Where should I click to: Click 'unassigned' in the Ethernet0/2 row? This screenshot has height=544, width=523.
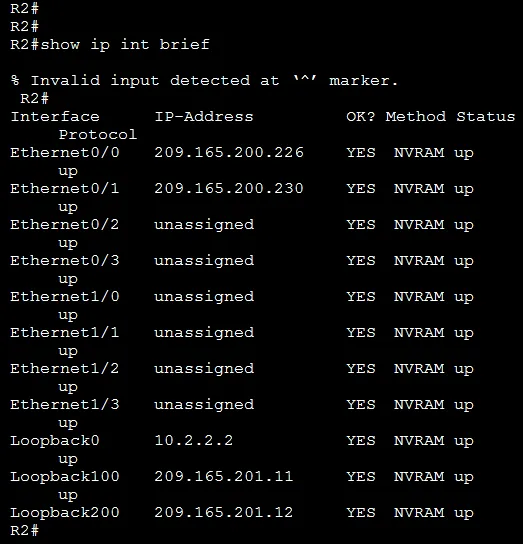click(x=204, y=226)
